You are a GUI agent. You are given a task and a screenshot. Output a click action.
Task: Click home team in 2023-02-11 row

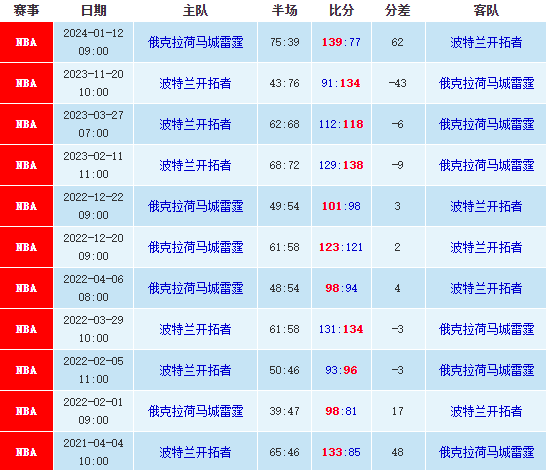195,165
